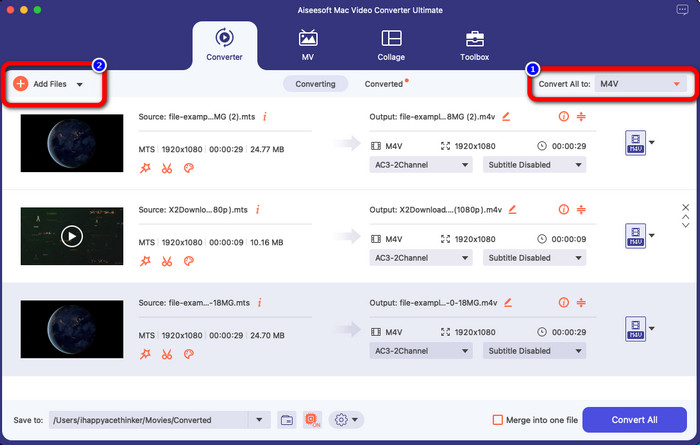Play the X2Download video thumbnail

(x=72, y=236)
